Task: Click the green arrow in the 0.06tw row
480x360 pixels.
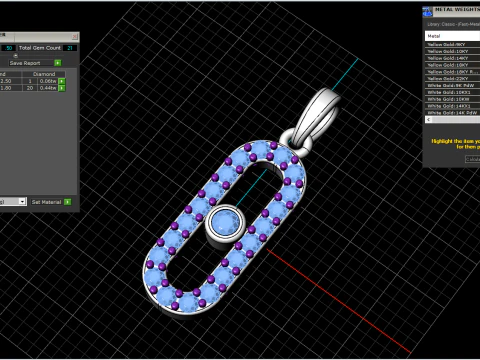Action: click(62, 81)
